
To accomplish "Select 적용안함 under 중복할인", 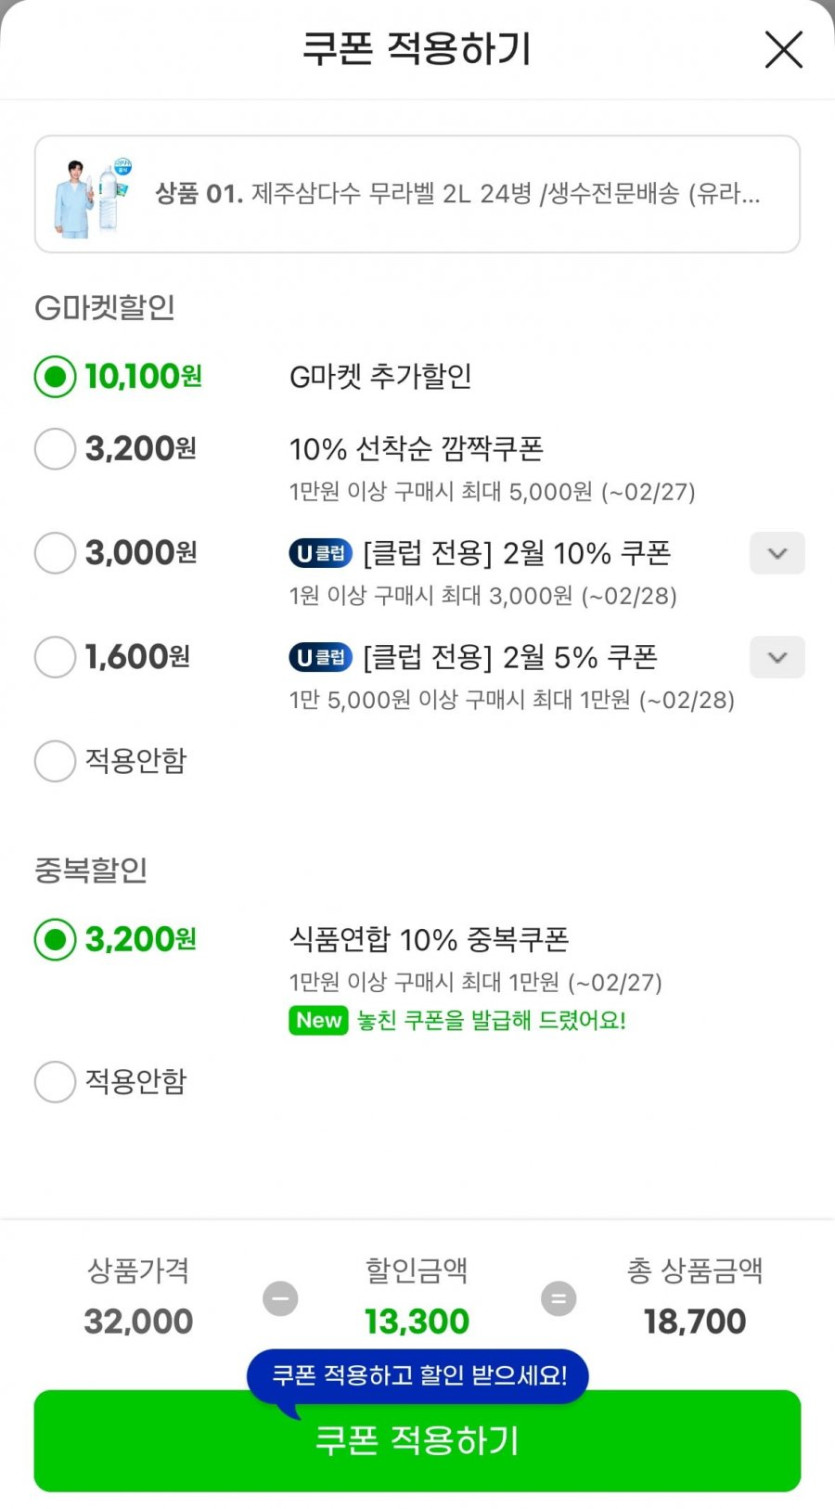I will (55, 1081).
